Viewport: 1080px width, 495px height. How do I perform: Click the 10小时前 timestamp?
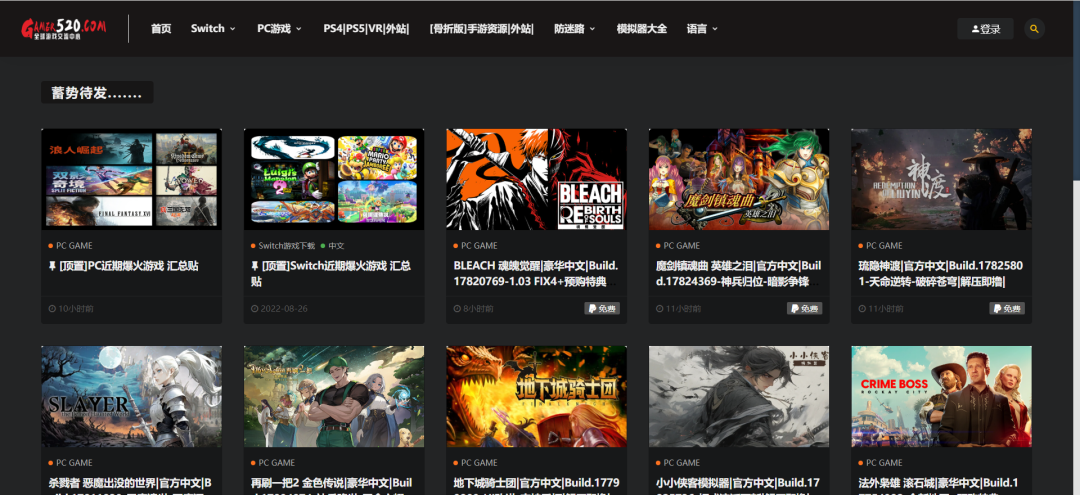[x=71, y=309]
